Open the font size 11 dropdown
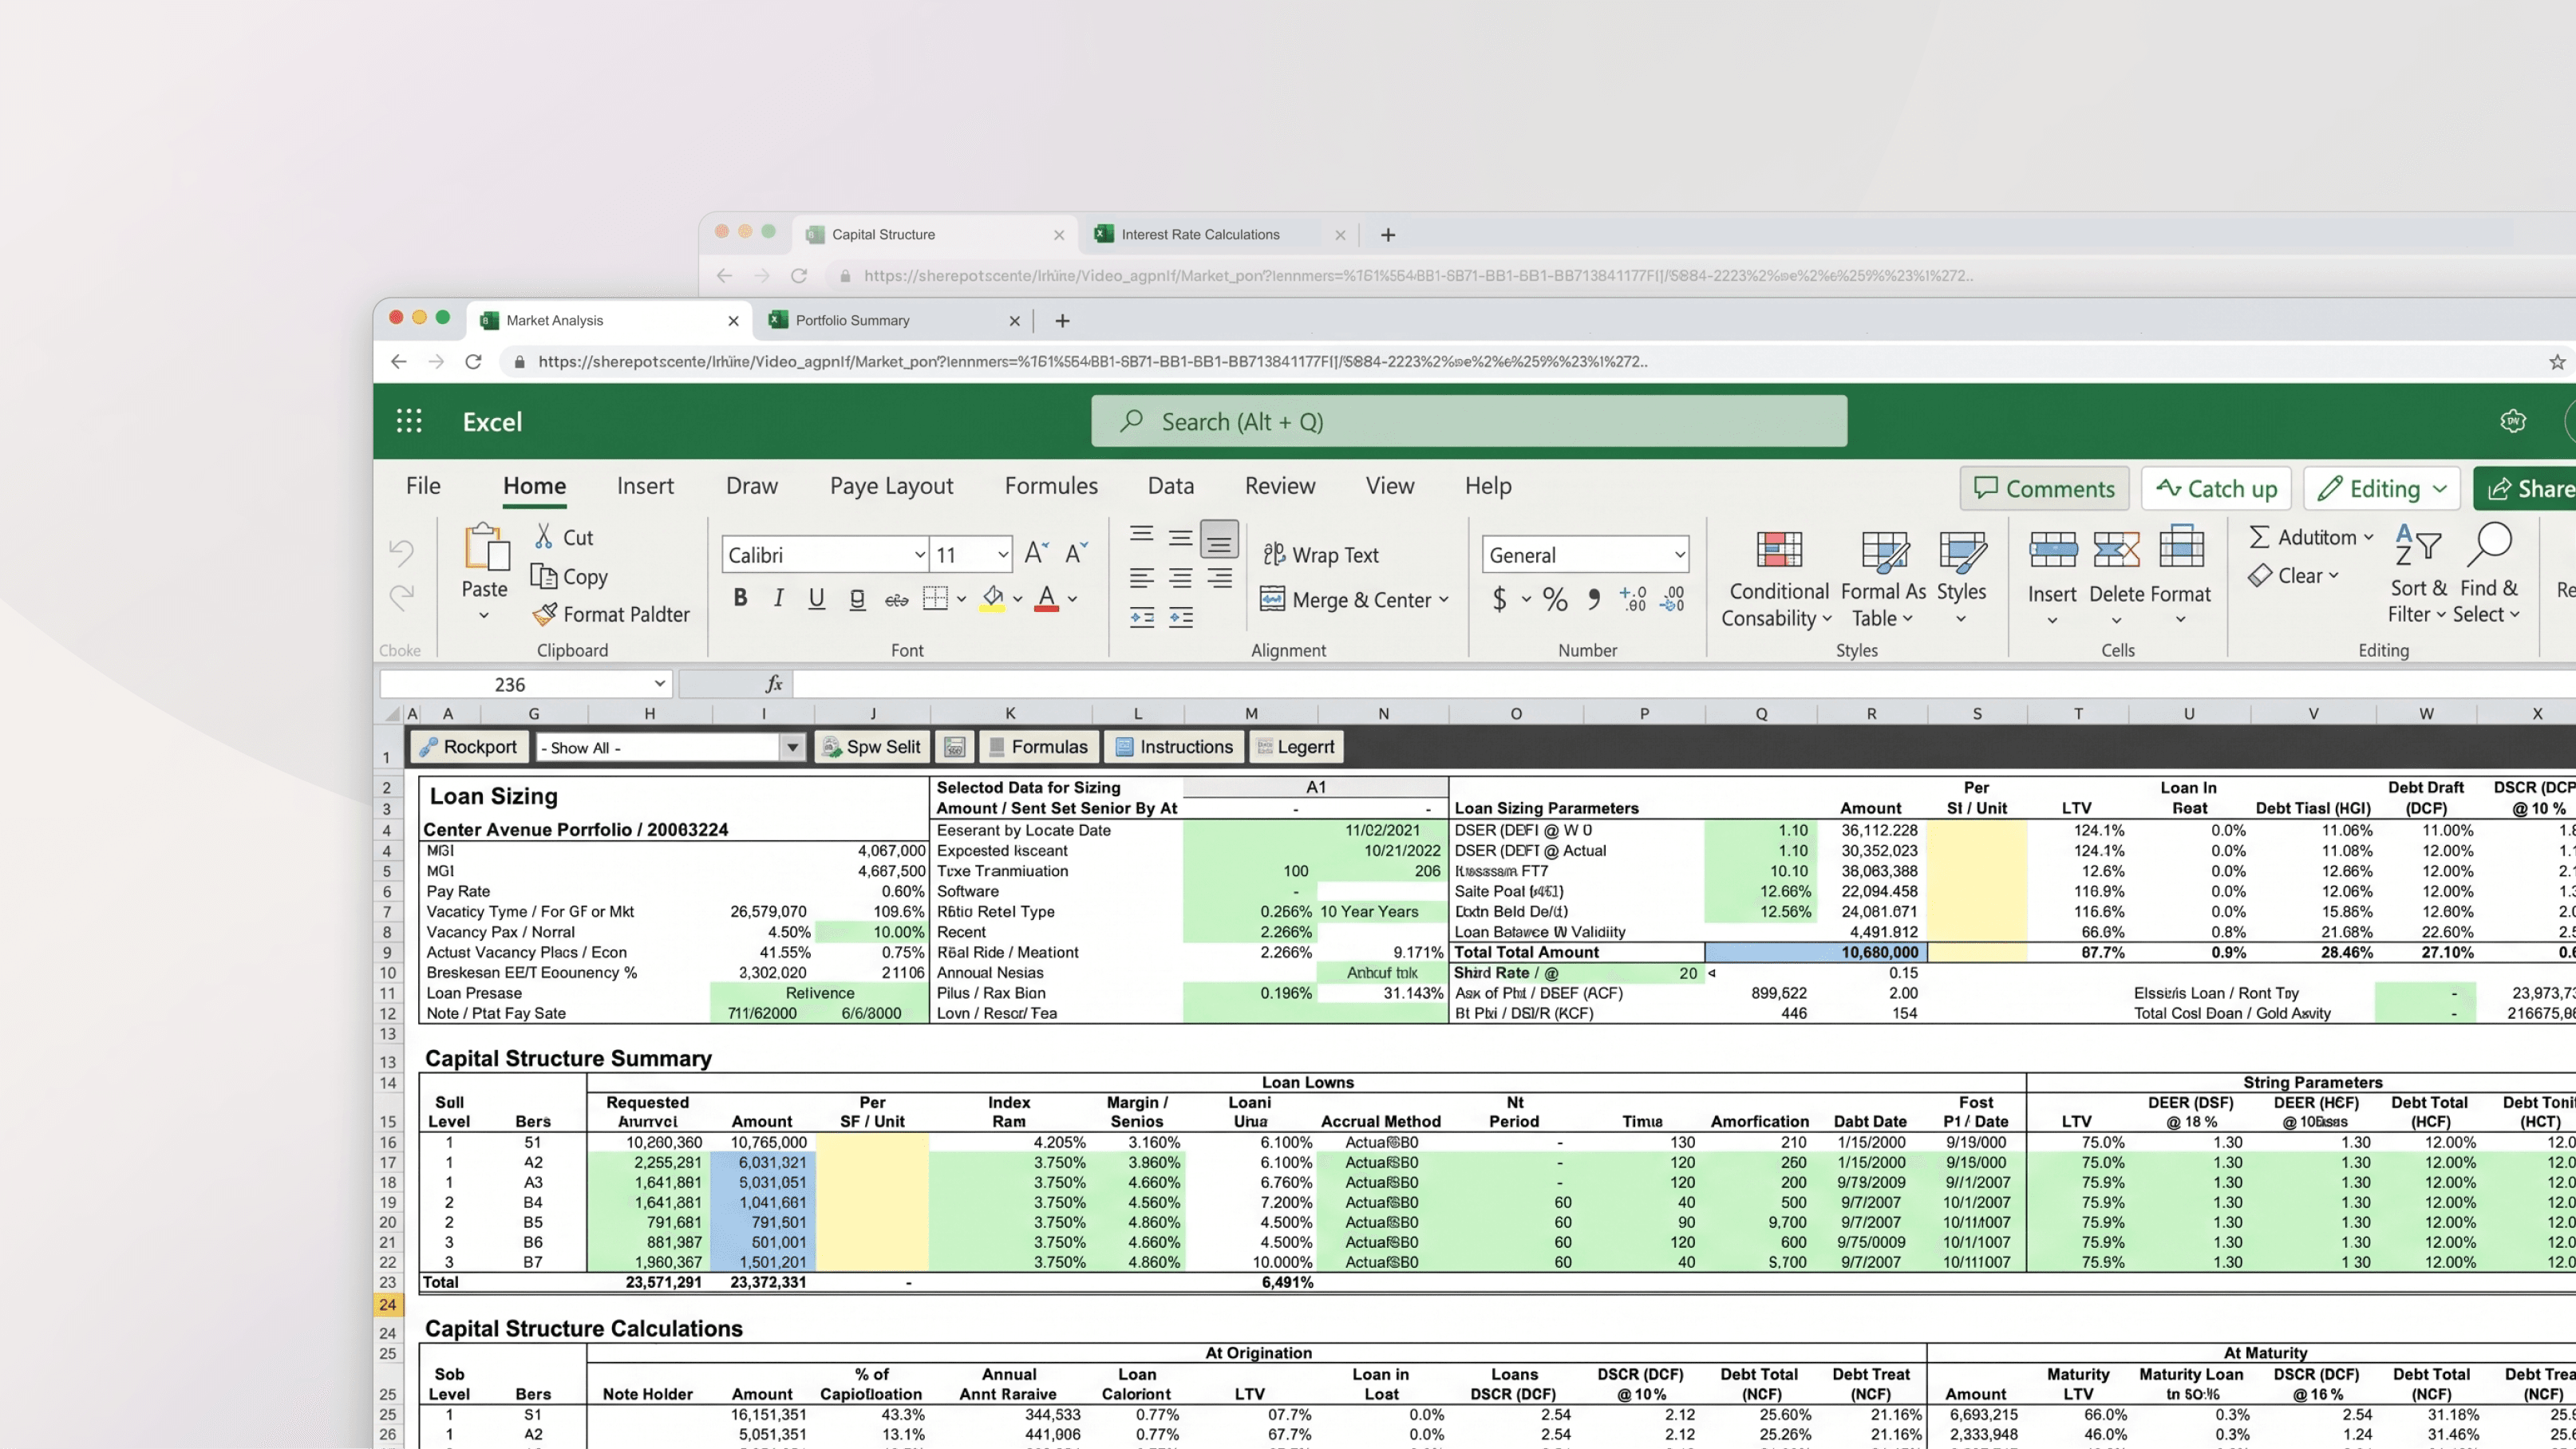Viewport: 2576px width, 1449px height. point(1002,554)
